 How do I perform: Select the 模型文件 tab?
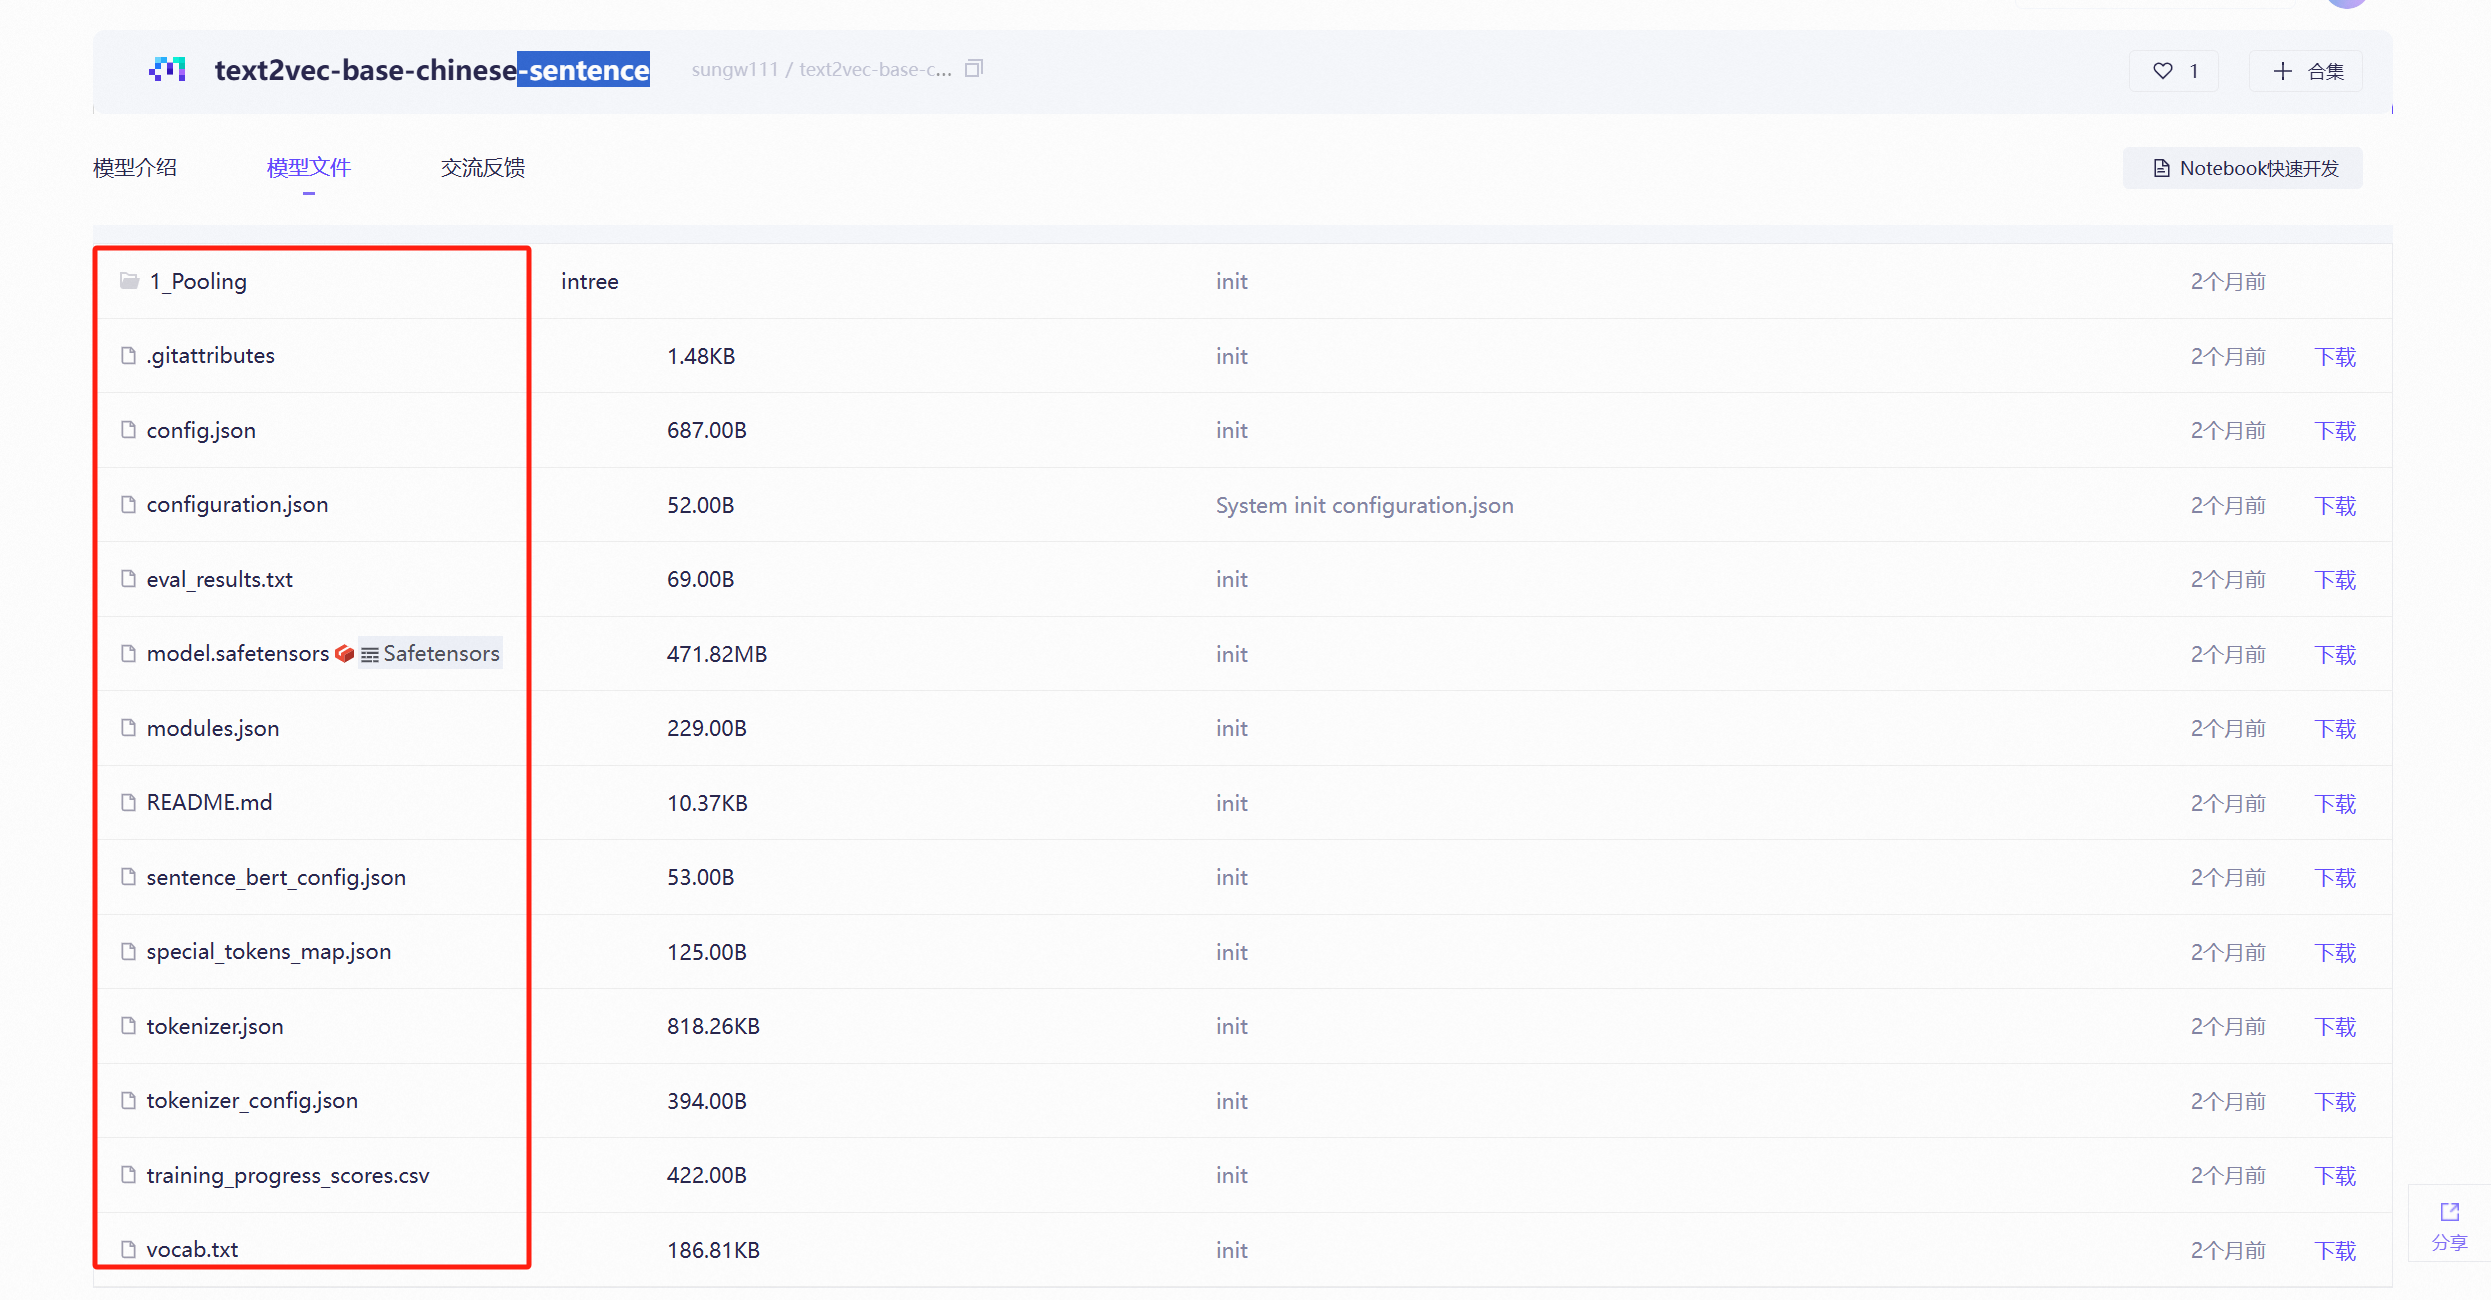pos(309,168)
